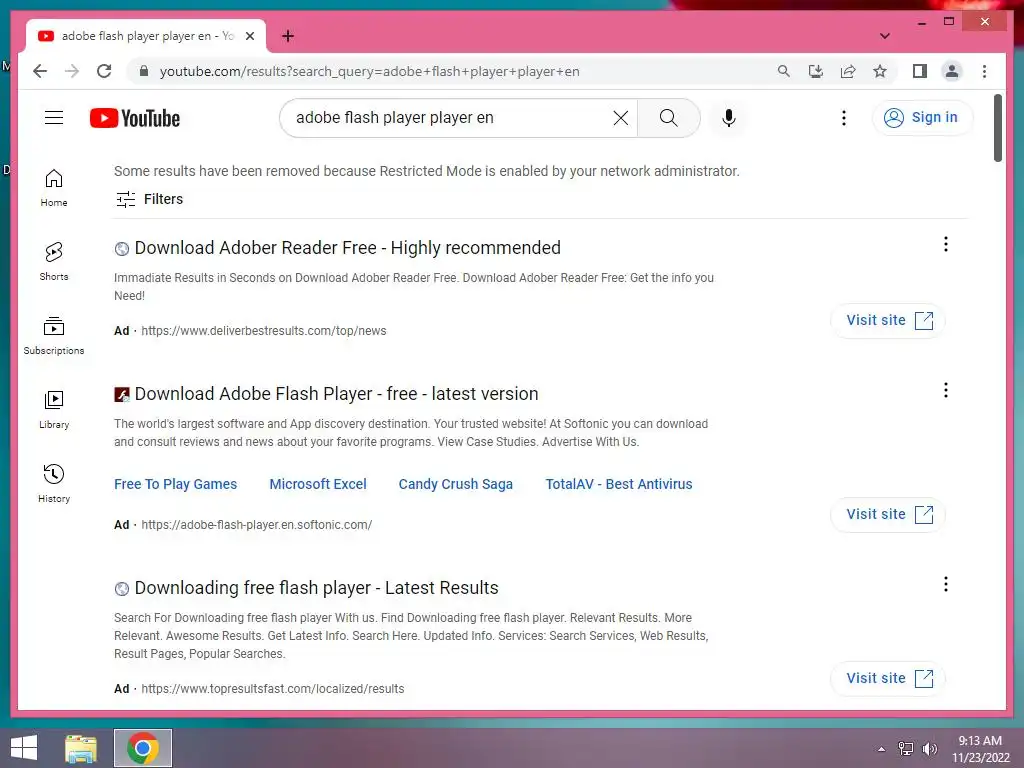Start voice search with microphone
Screen dimensions: 1024x768
point(729,118)
